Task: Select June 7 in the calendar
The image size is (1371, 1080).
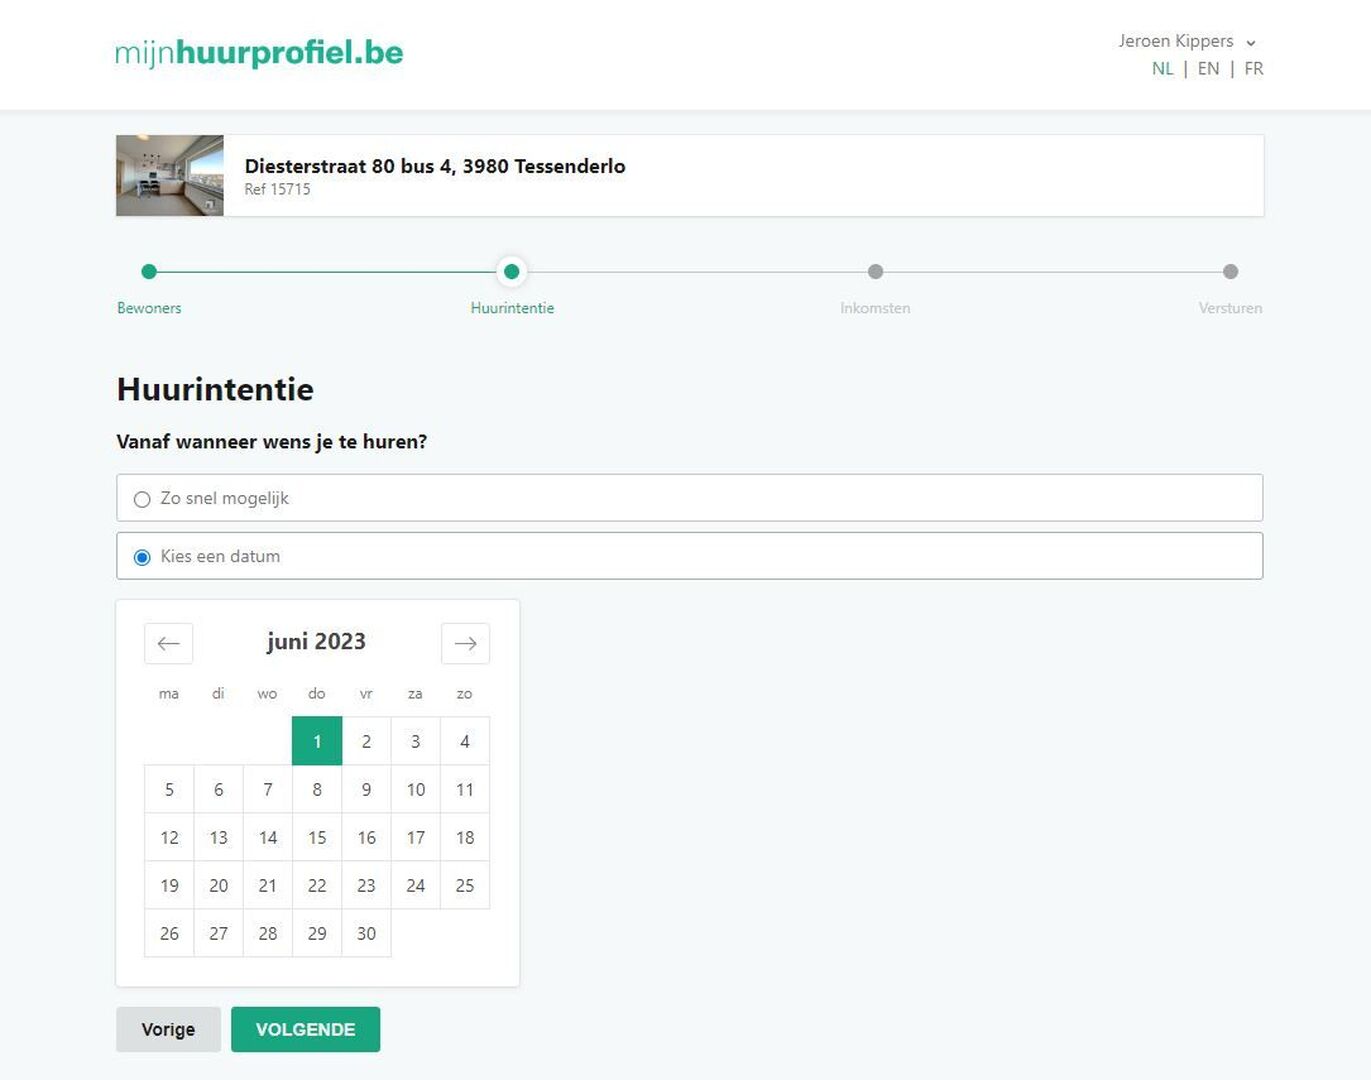Action: click(x=268, y=789)
